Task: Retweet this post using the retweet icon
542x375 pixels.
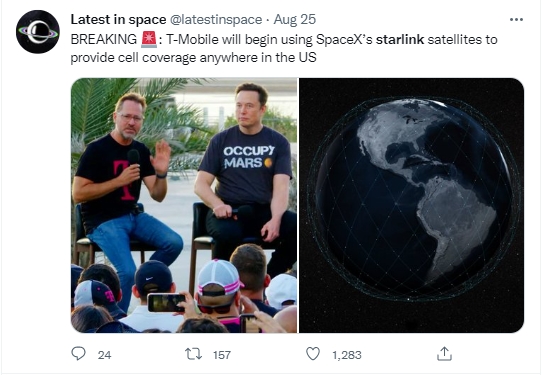Action: click(193, 354)
